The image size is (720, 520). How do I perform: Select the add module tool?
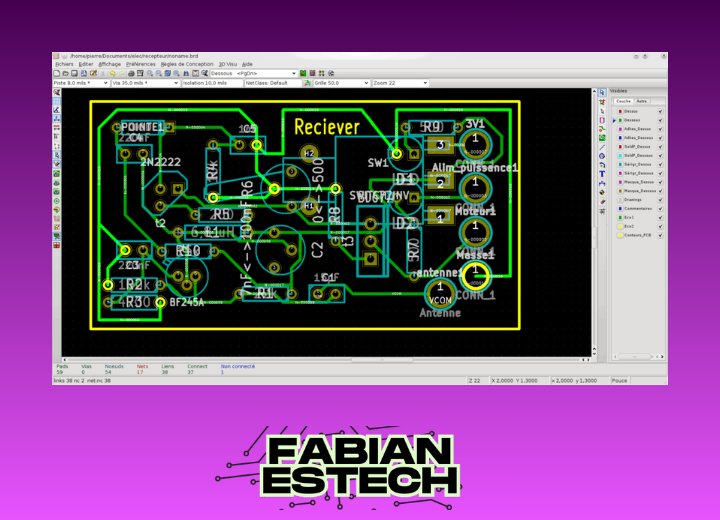[x=602, y=120]
